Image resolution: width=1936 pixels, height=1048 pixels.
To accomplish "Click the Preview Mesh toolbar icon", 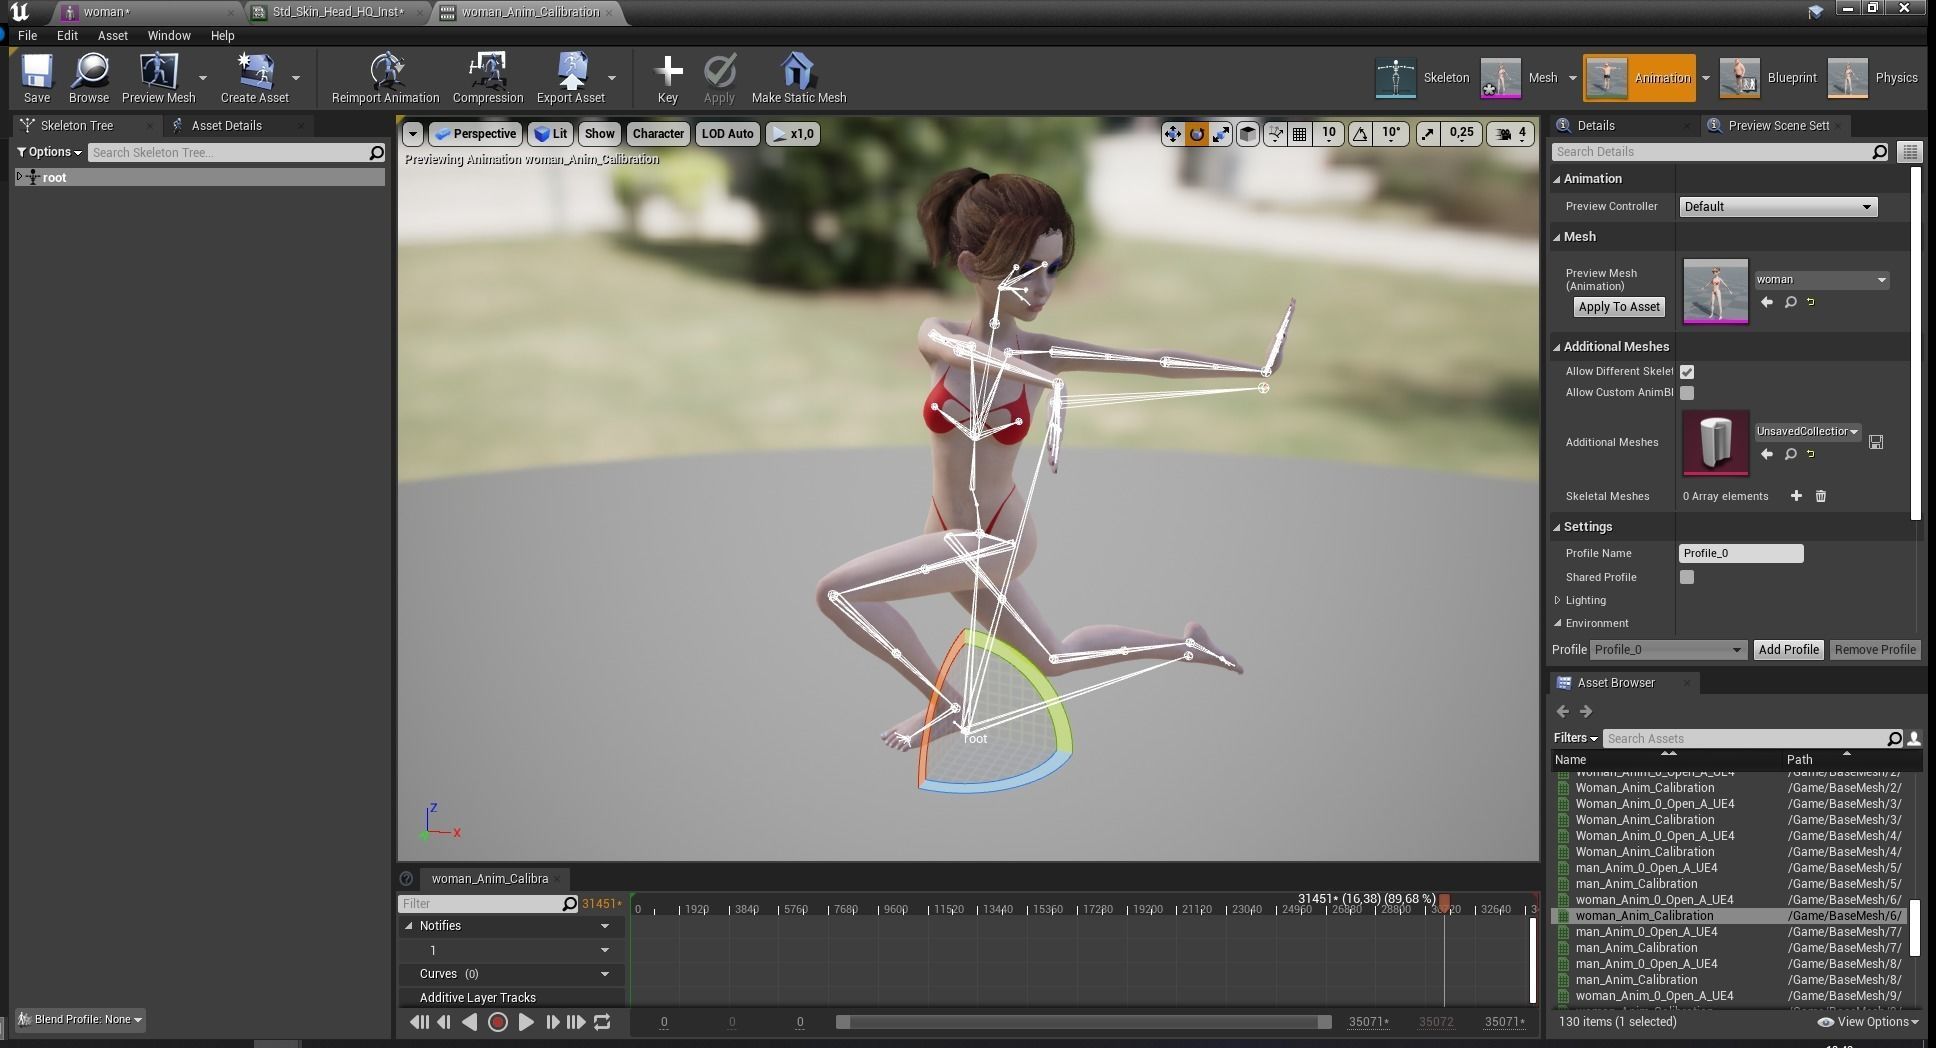I will (158, 78).
